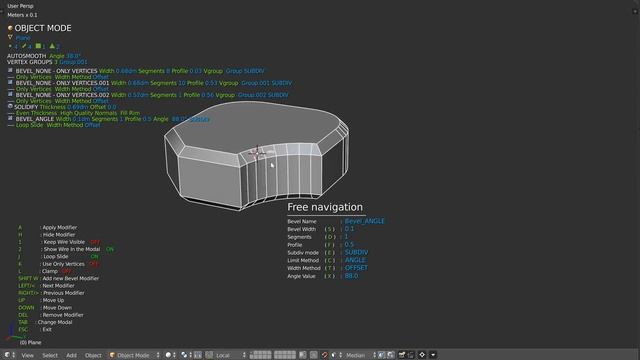
Task: Click the 'Next Modifier' shortcut line
Action: 46,286
